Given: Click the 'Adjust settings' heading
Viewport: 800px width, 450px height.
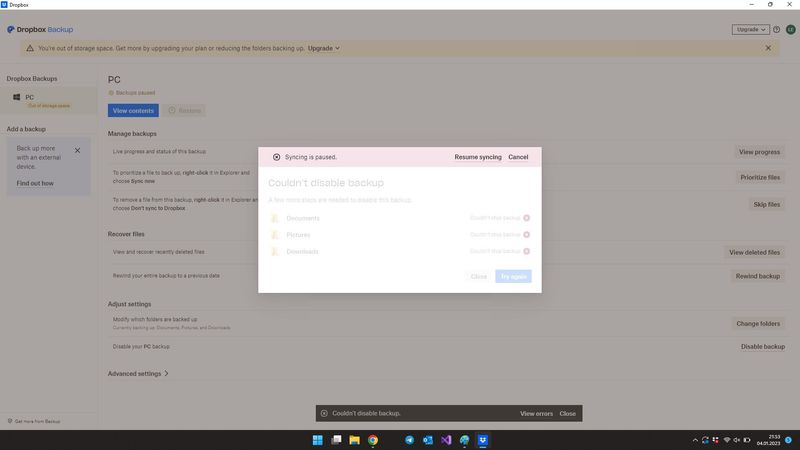Looking at the screenshot, I should pyautogui.click(x=129, y=304).
